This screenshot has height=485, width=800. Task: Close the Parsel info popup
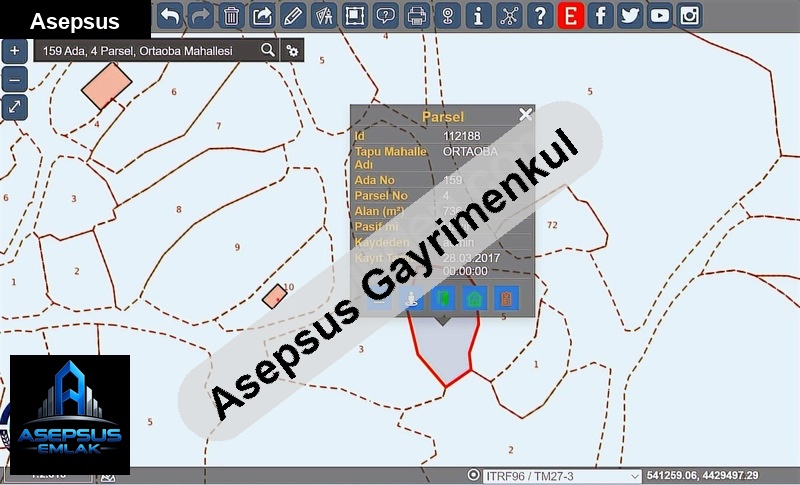click(x=525, y=115)
